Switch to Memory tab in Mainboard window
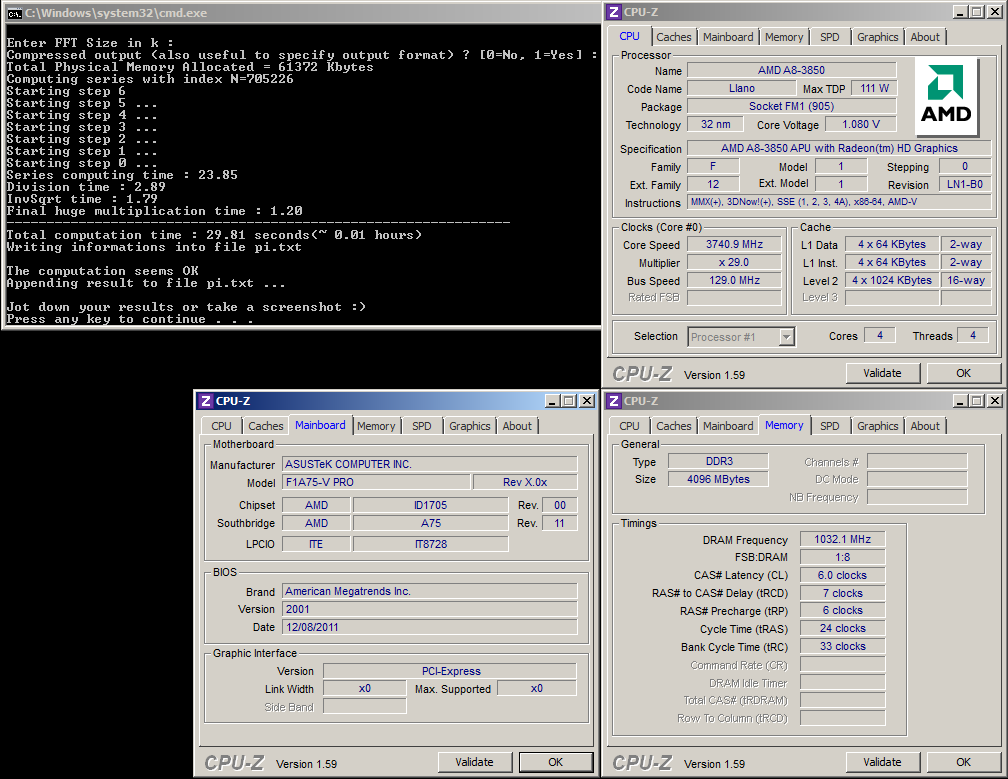Screen dimensions: 1008x779 tap(376, 426)
